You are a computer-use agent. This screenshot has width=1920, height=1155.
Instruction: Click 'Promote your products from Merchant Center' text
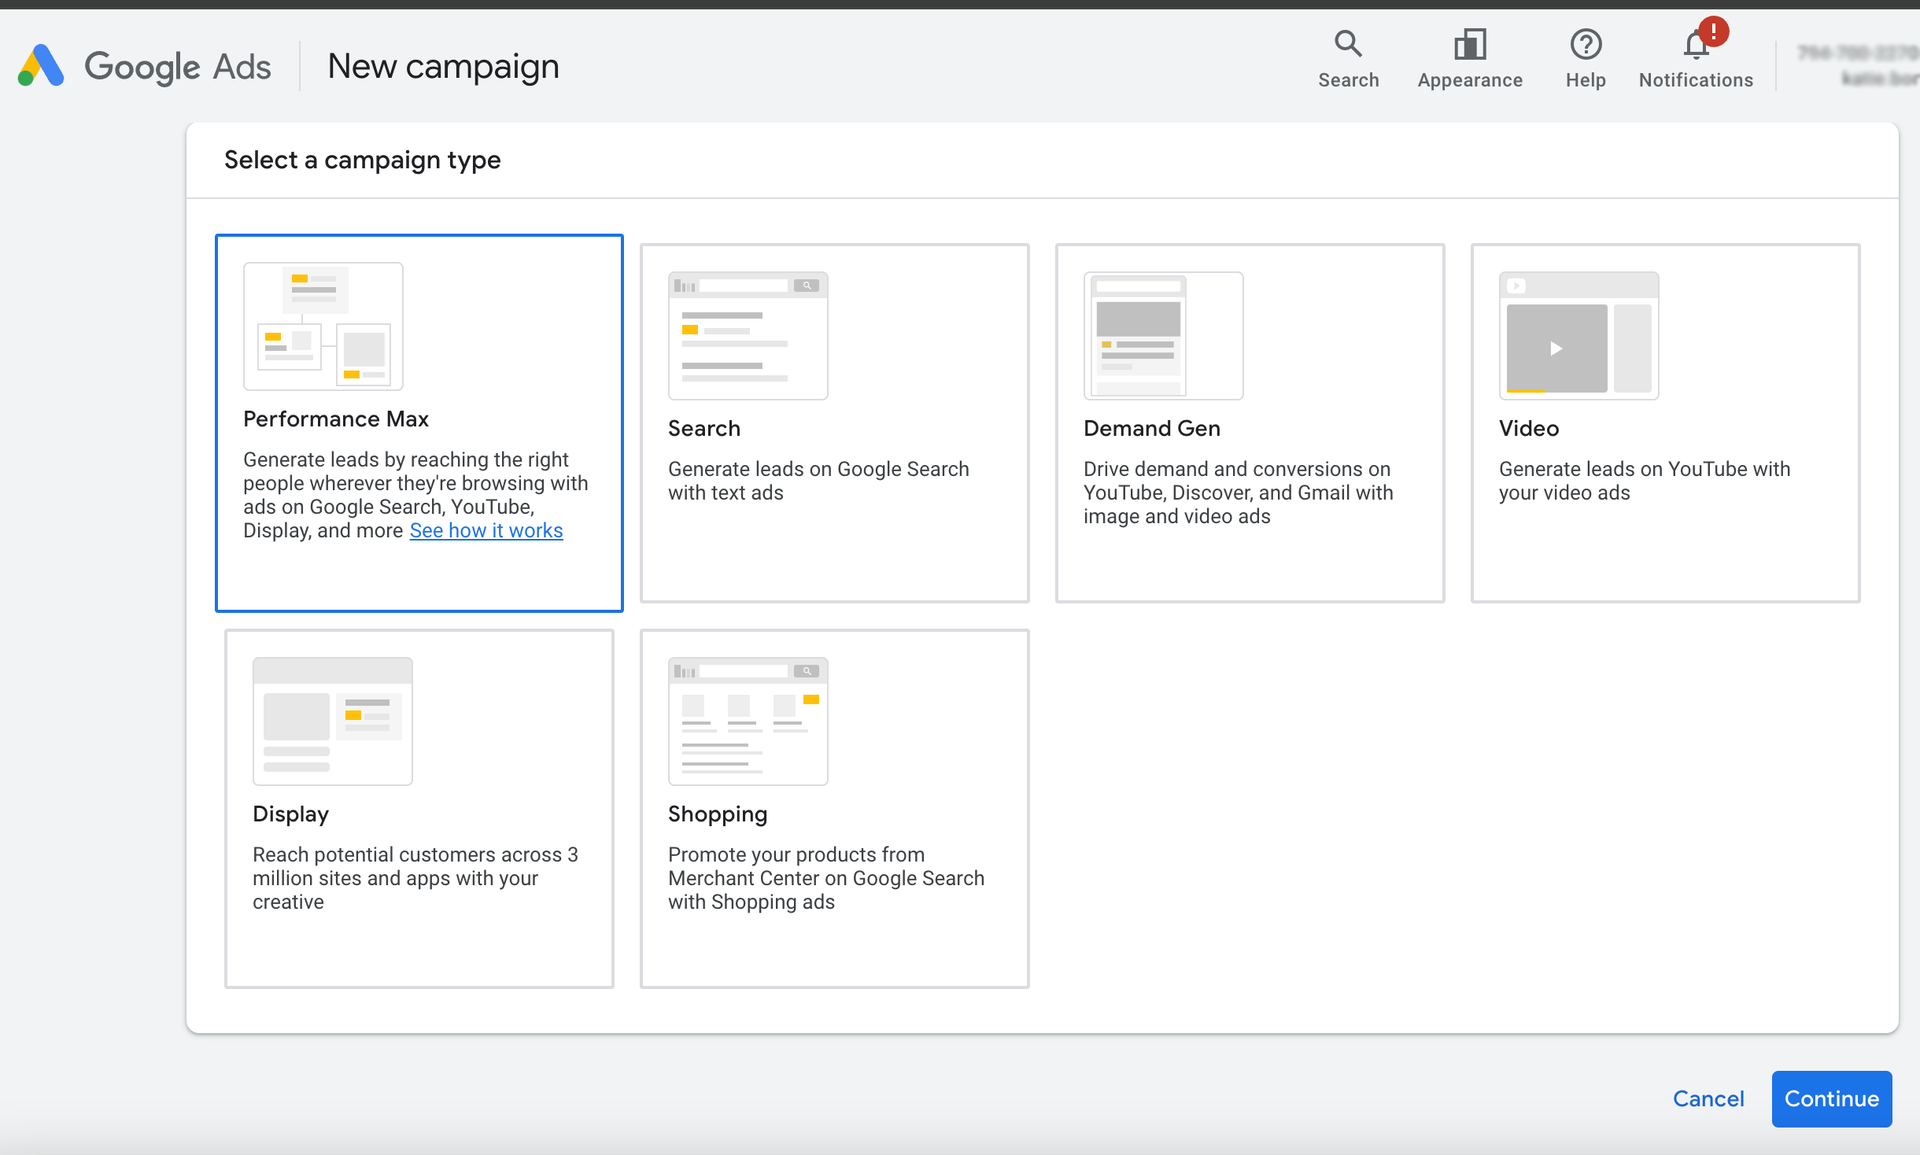tap(826, 878)
